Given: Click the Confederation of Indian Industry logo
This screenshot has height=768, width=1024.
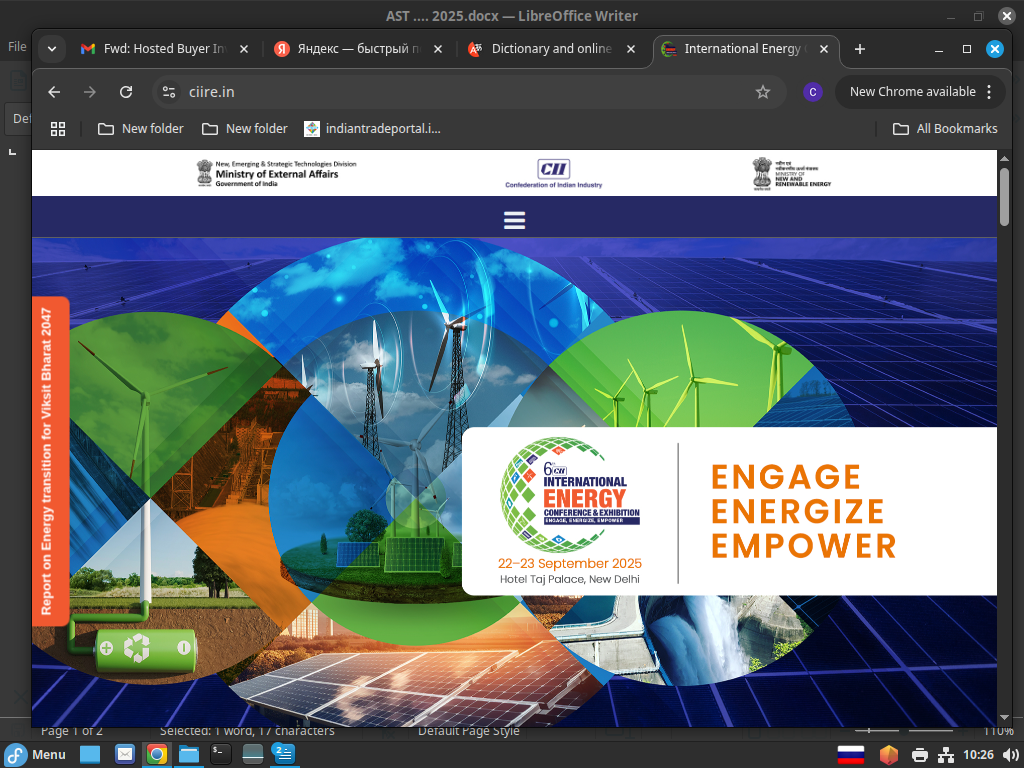Looking at the screenshot, I should 554,174.
